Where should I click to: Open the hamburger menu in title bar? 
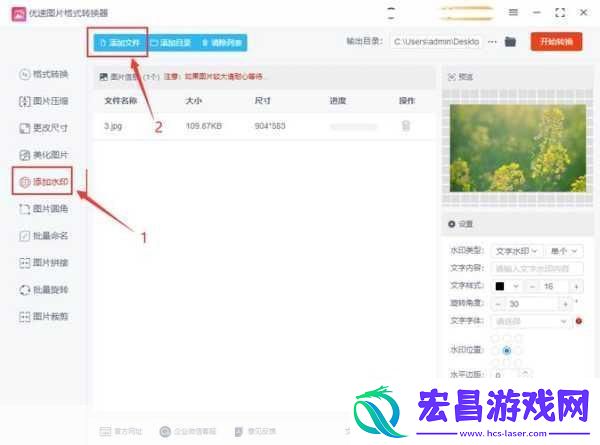click(x=513, y=13)
